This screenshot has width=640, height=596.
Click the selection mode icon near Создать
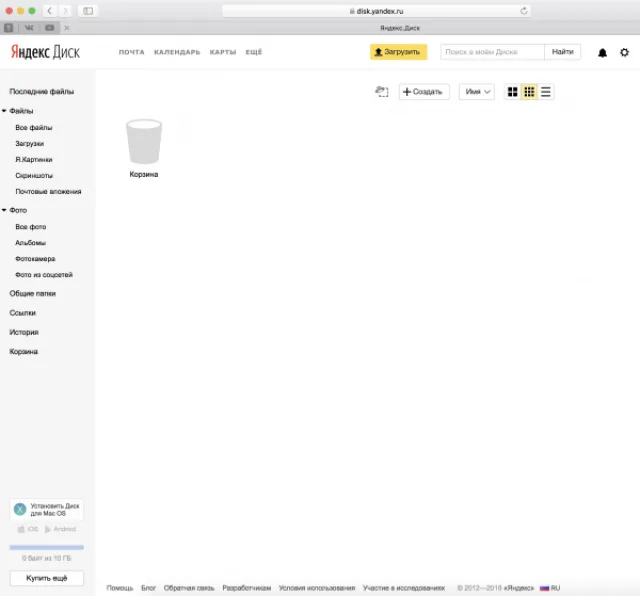coord(382,91)
